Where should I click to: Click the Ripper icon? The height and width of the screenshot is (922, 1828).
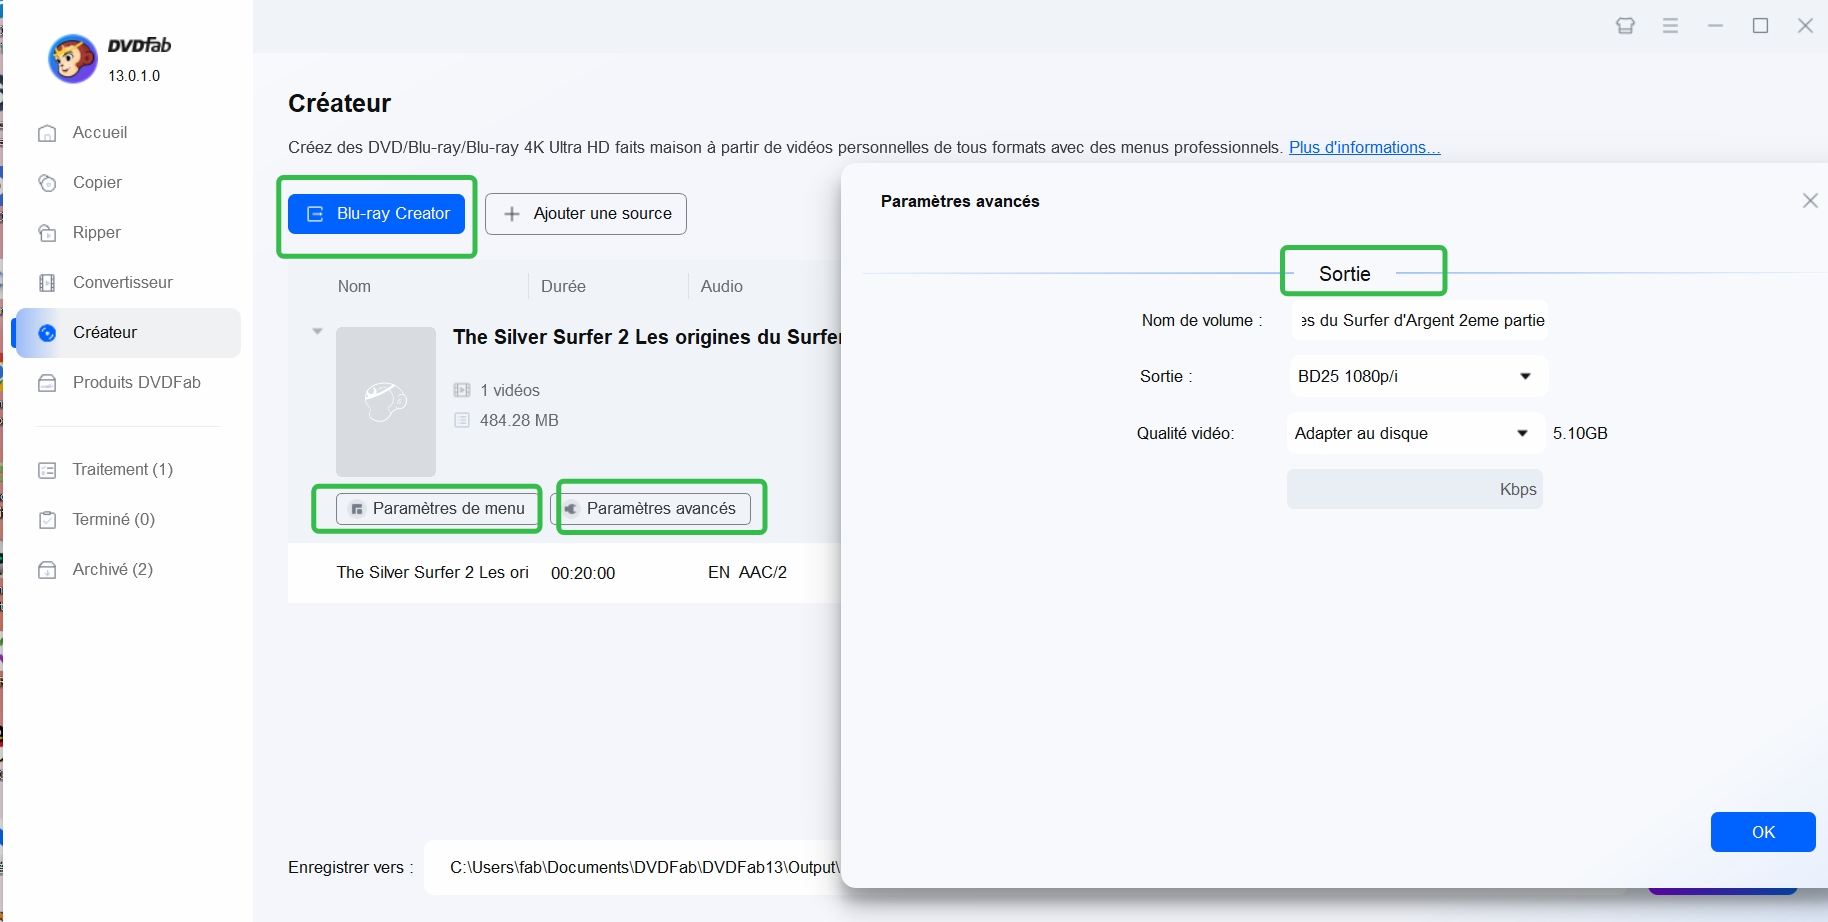(47, 233)
